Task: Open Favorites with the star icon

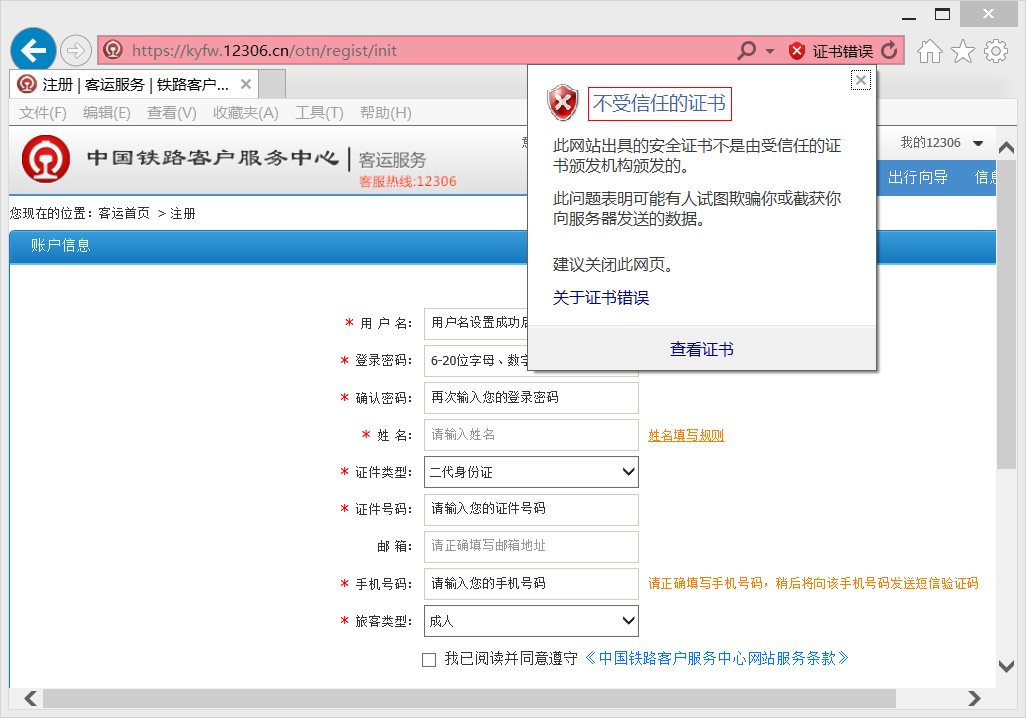Action: [963, 51]
